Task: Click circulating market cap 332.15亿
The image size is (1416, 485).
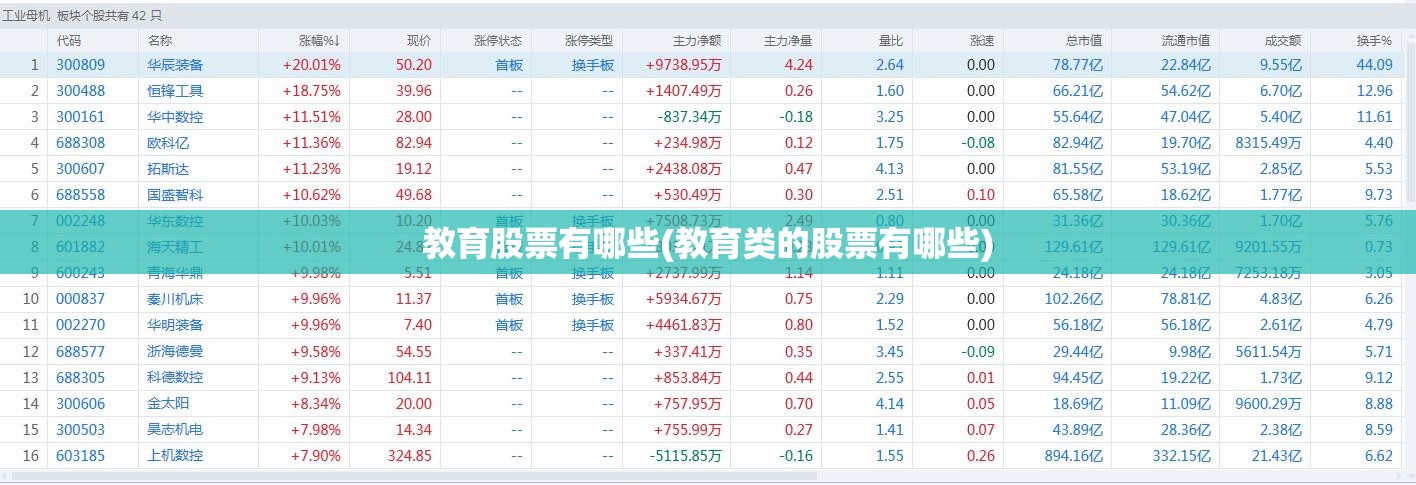Action: 1181,455
